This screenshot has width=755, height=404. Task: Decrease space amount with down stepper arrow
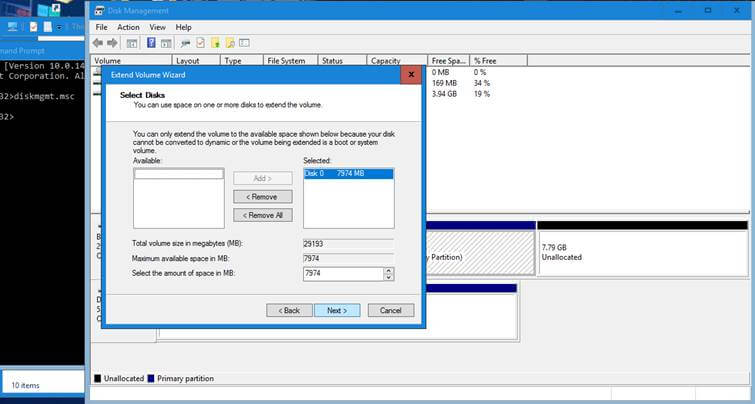click(x=388, y=277)
